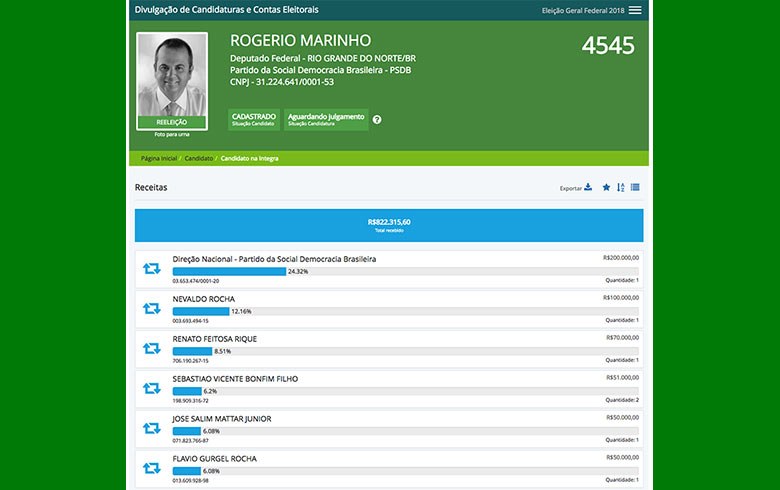780x490 pixels.
Task: Click transfer icon for JOSE SALIM MATTAR JUNIOR
Action: pyautogui.click(x=152, y=428)
